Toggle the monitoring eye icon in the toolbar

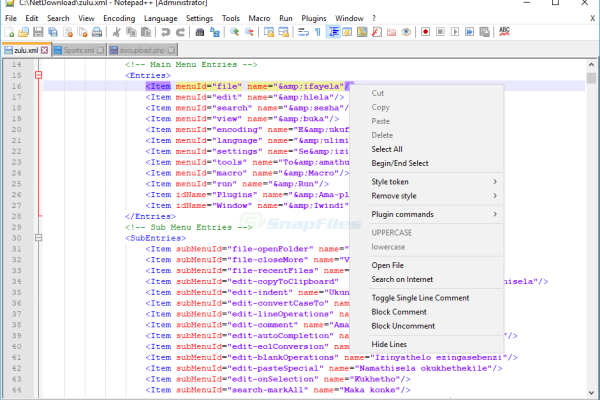tap(407, 32)
